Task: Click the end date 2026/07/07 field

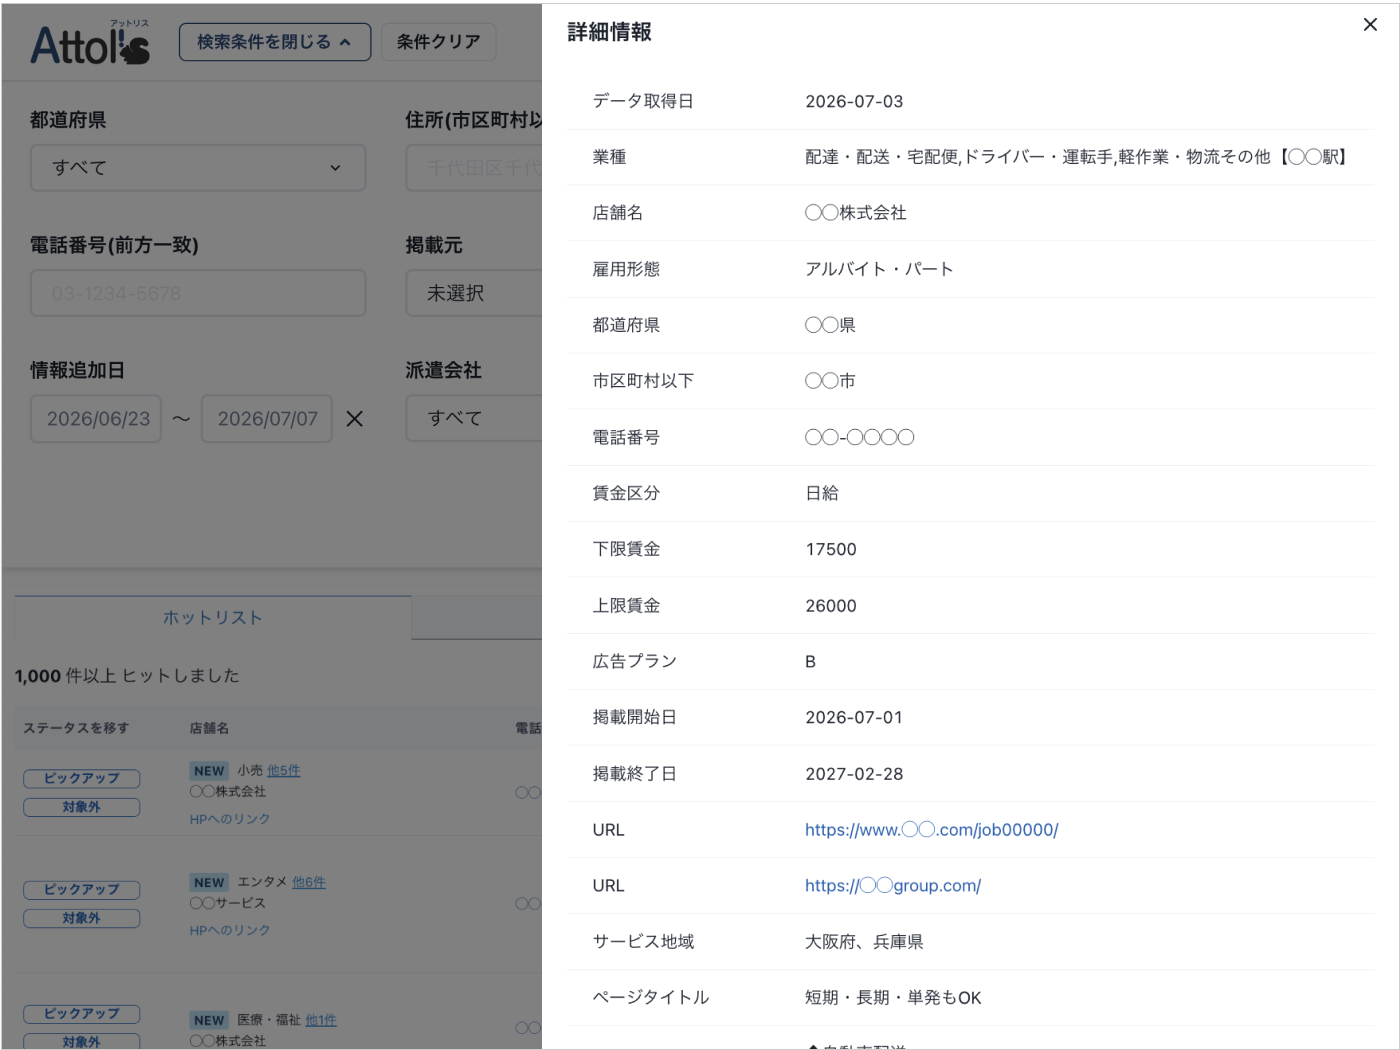Action: (x=267, y=419)
